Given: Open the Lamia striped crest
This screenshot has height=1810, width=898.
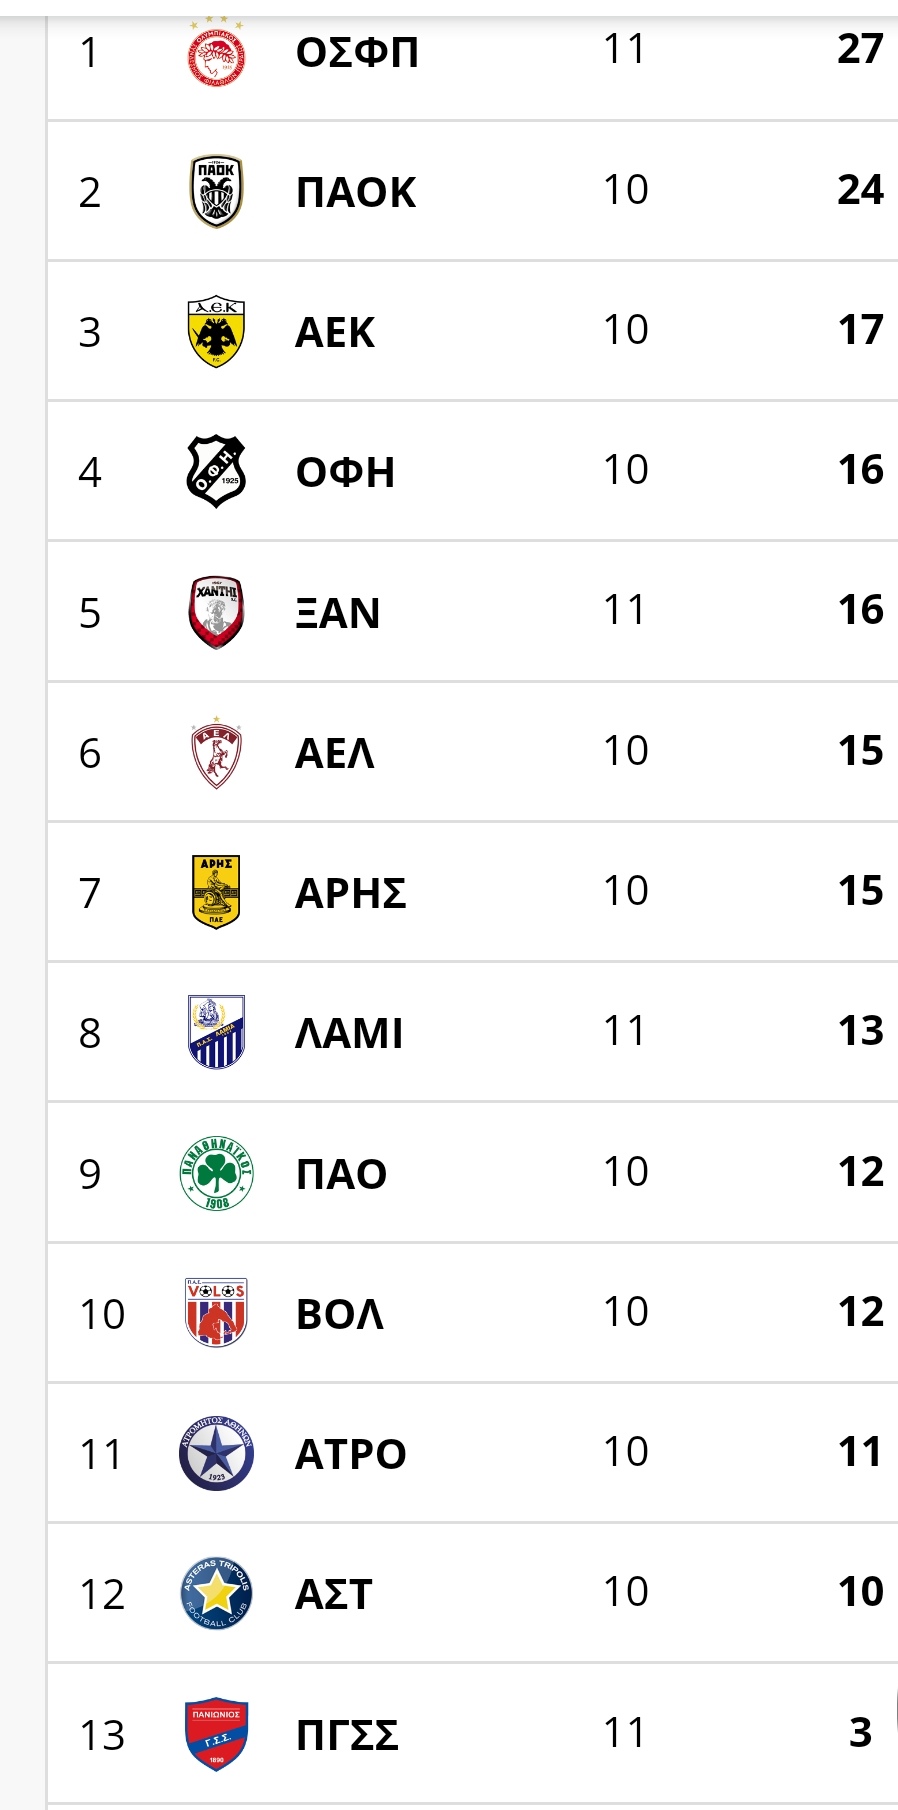Looking at the screenshot, I should coord(216,1032).
